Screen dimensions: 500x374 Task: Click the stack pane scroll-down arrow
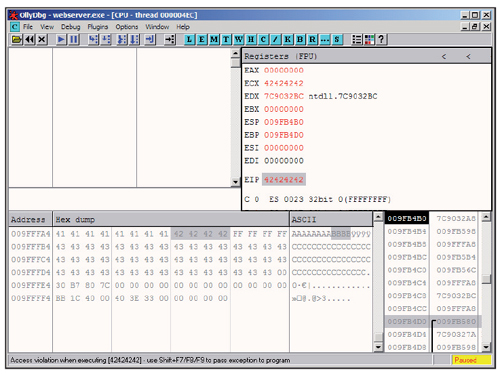[486, 347]
